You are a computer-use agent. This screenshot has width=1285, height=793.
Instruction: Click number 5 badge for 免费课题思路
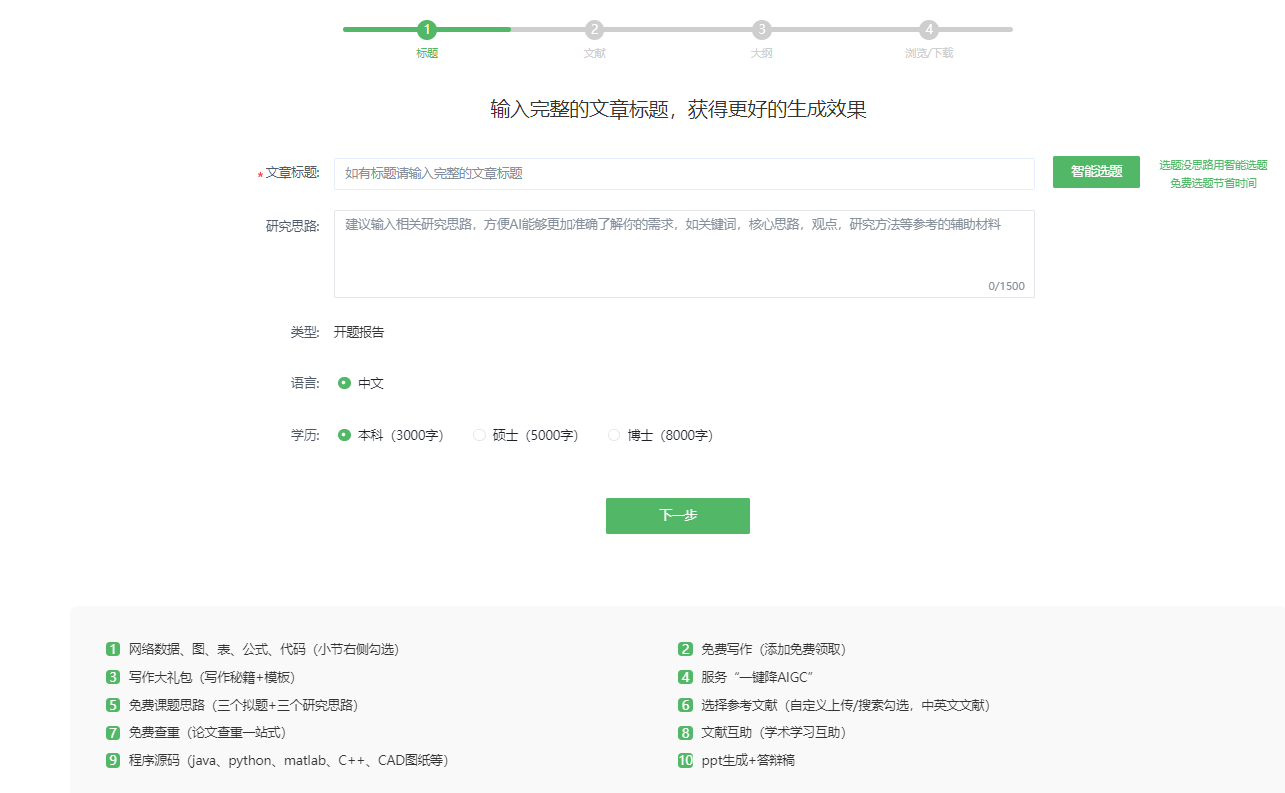coord(113,705)
